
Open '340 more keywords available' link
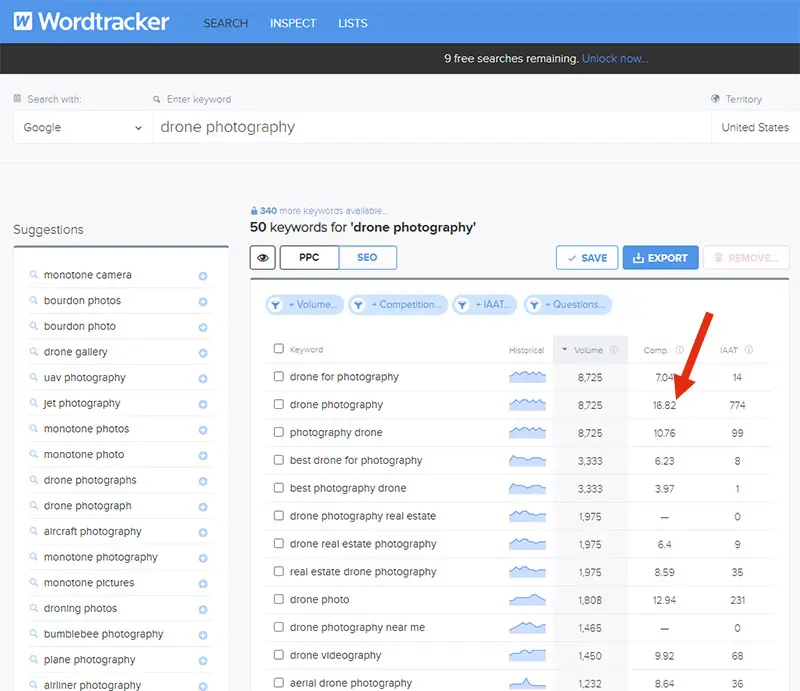319,211
